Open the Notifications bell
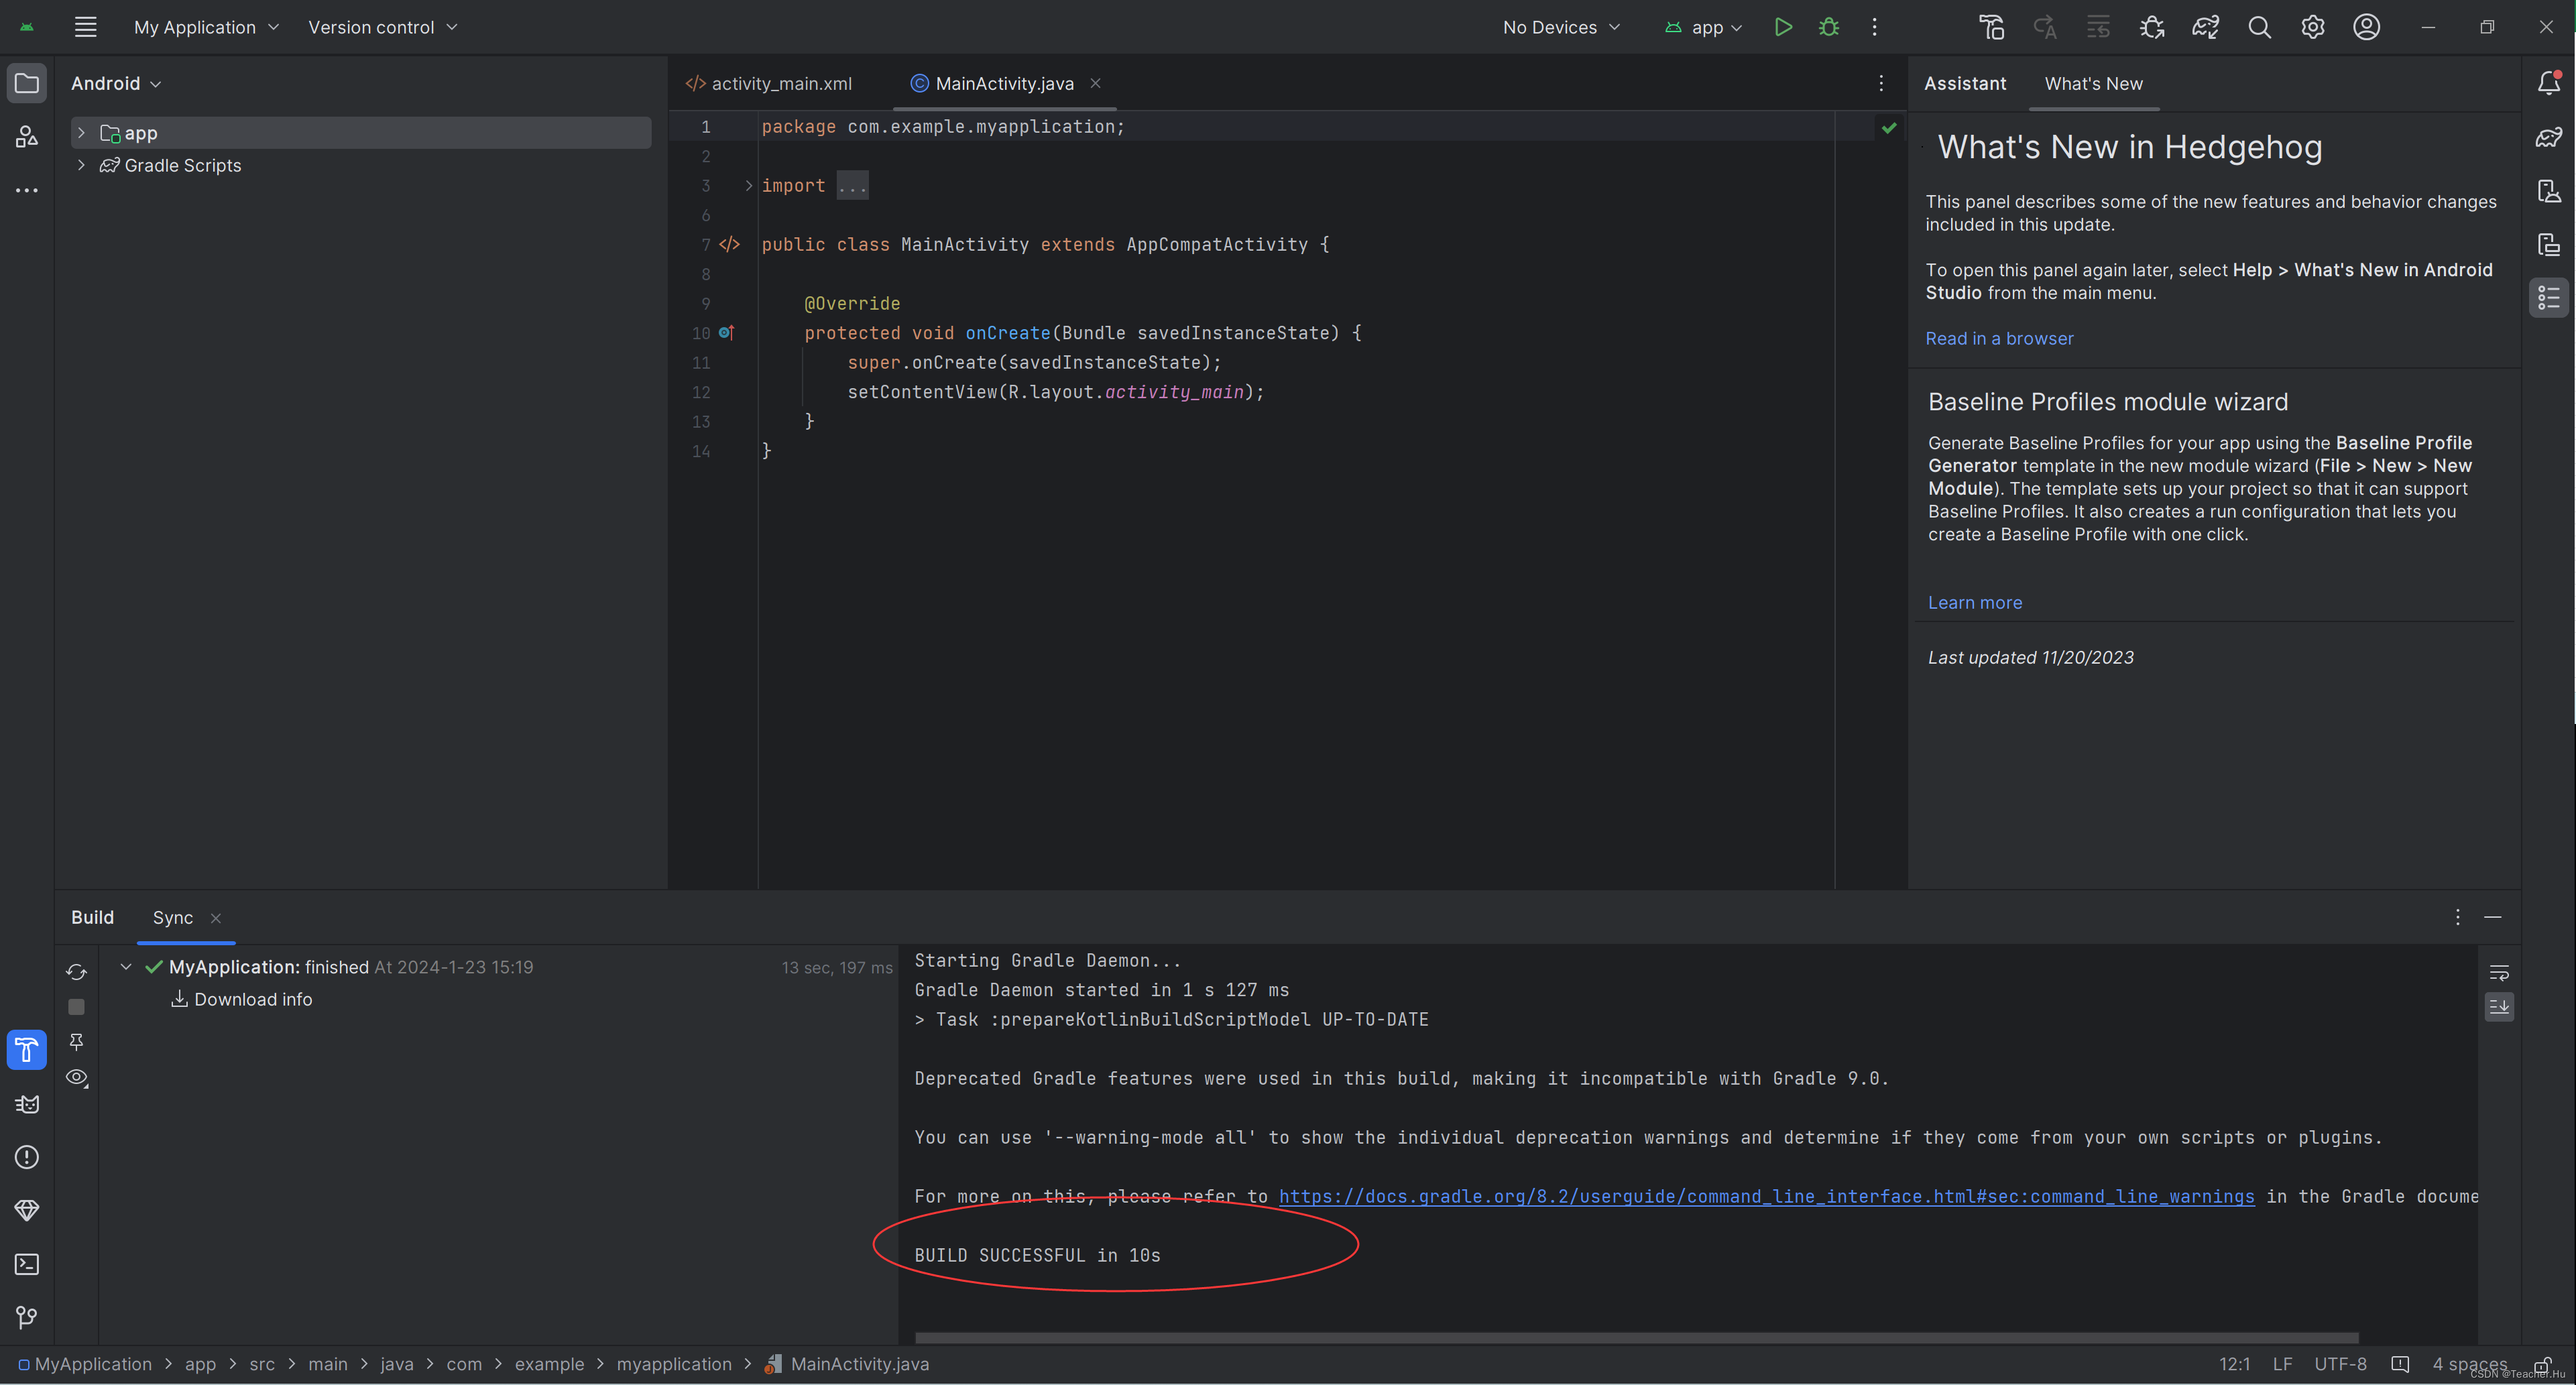This screenshot has height=1385, width=2576. coord(2549,83)
